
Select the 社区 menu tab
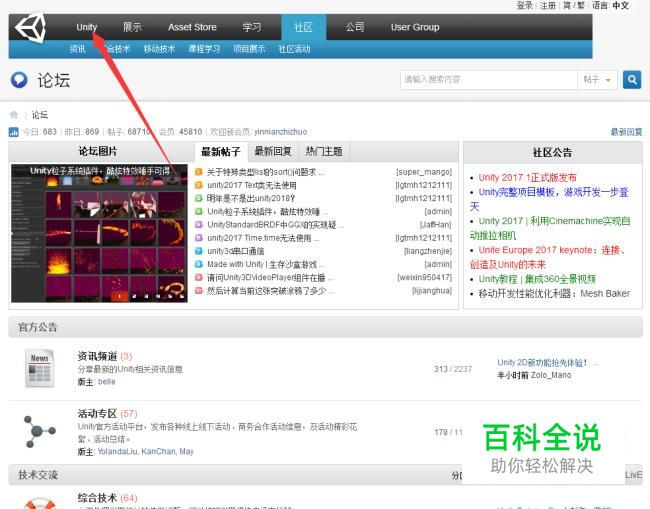pos(303,27)
